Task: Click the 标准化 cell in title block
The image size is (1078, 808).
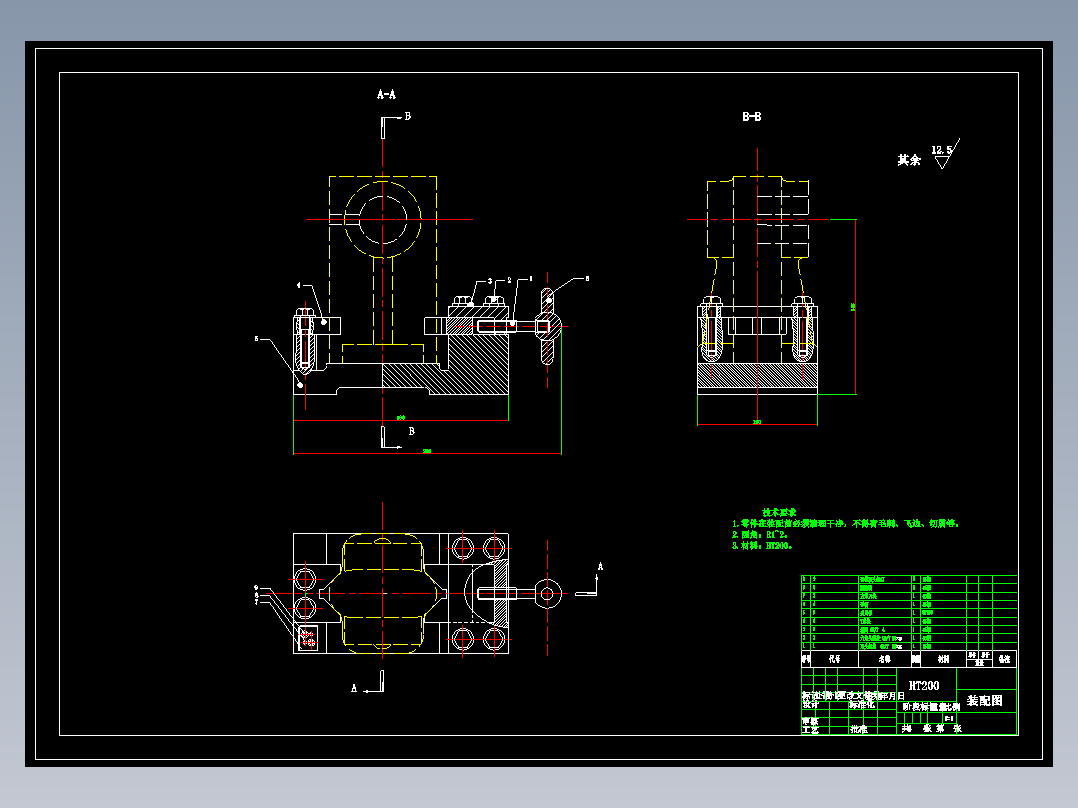Action: (861, 705)
